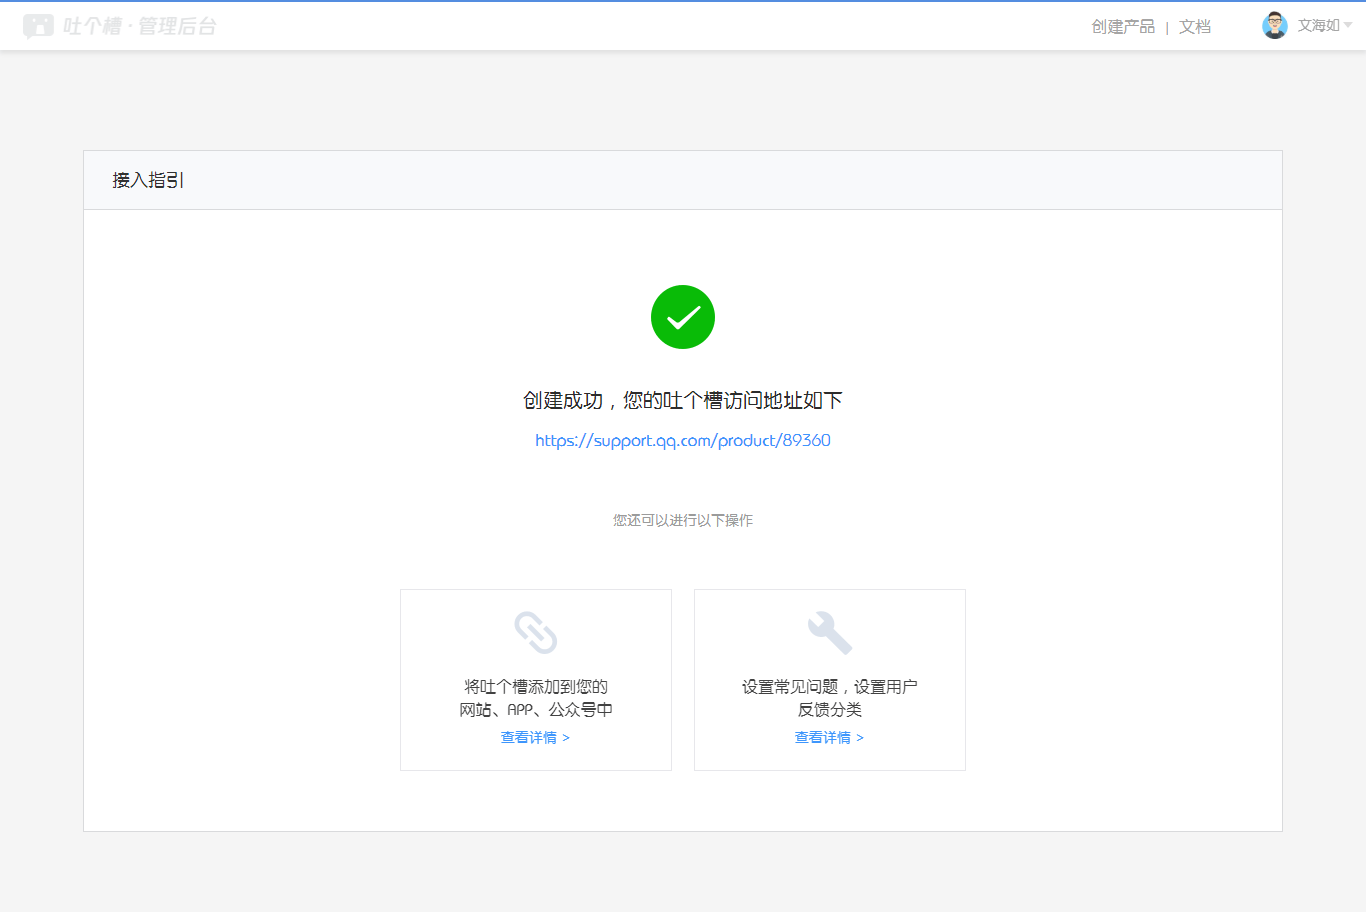This screenshot has height=912, width=1366.
Task: Open the 文海如 account dropdown arrow
Action: [x=1348, y=26]
